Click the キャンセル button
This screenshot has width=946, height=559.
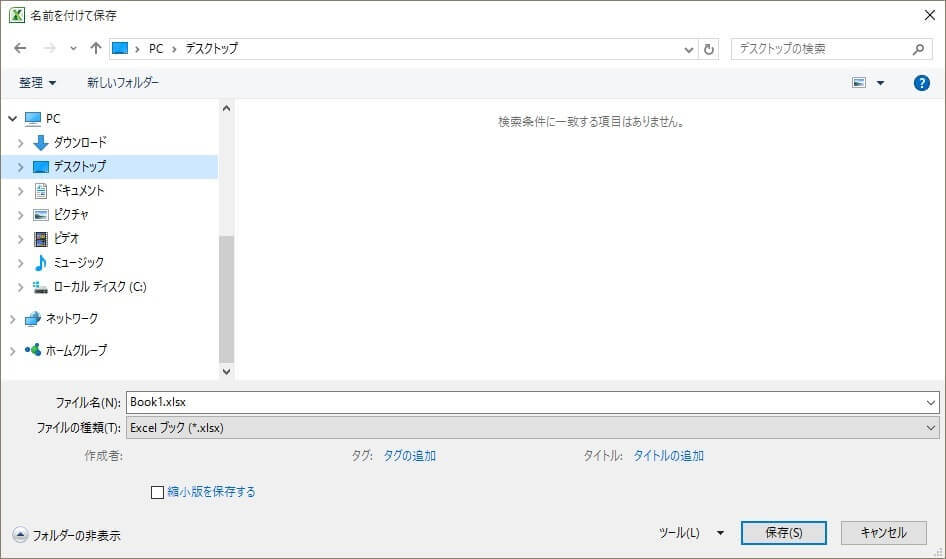click(883, 533)
